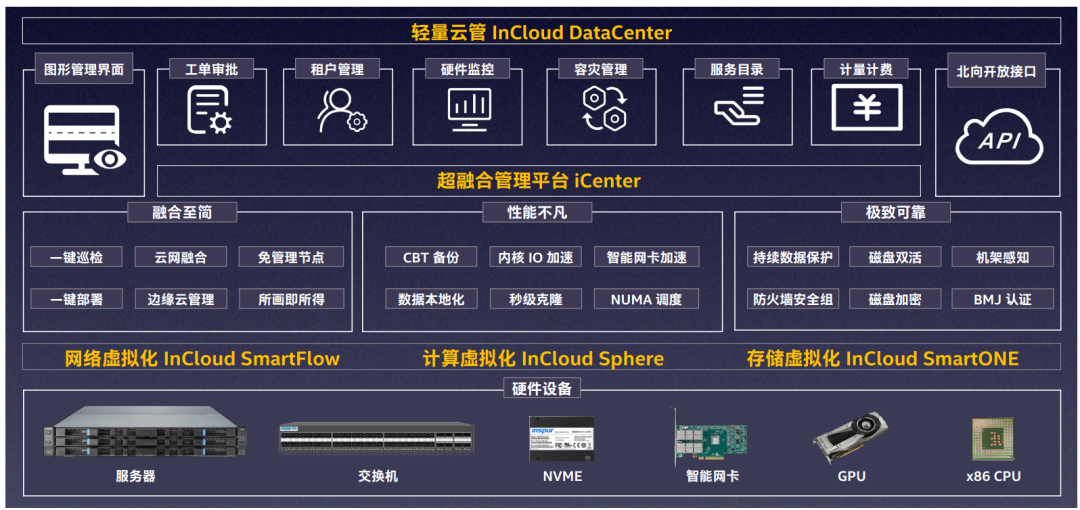Open the 融合至简 section header

coord(182,212)
